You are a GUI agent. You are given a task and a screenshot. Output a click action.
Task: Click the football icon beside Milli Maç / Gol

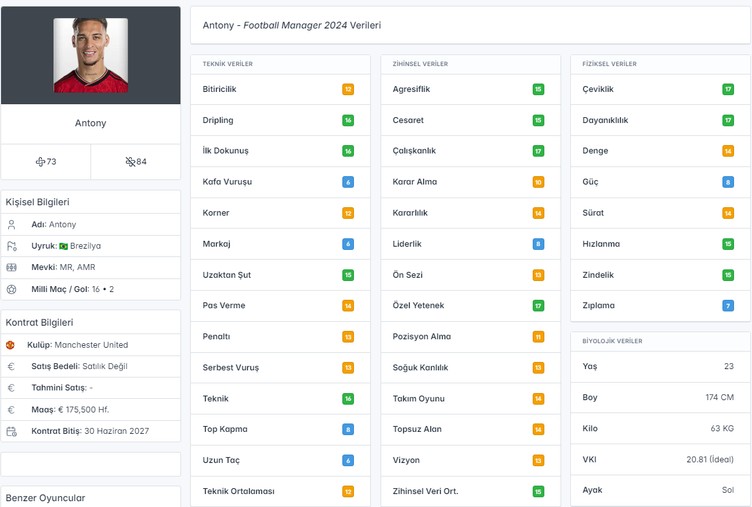pyautogui.click(x=12, y=289)
